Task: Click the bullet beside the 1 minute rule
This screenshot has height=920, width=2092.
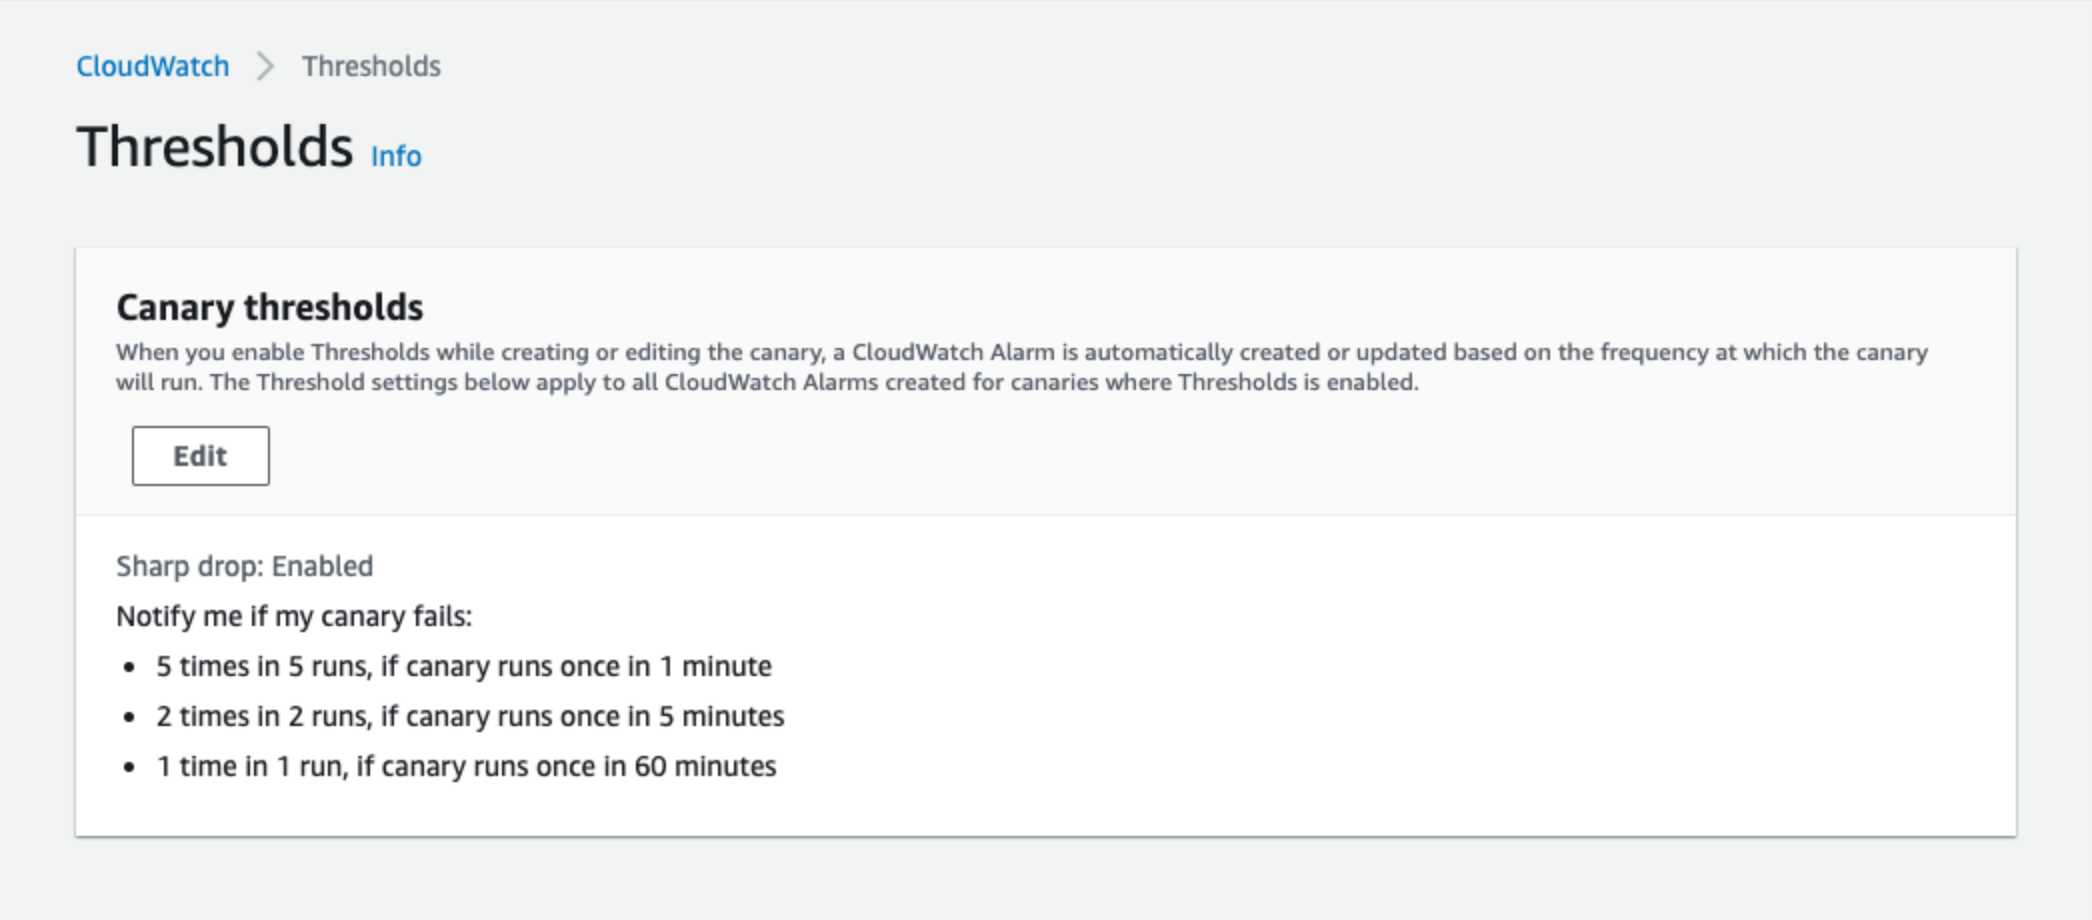Action: 129,667
